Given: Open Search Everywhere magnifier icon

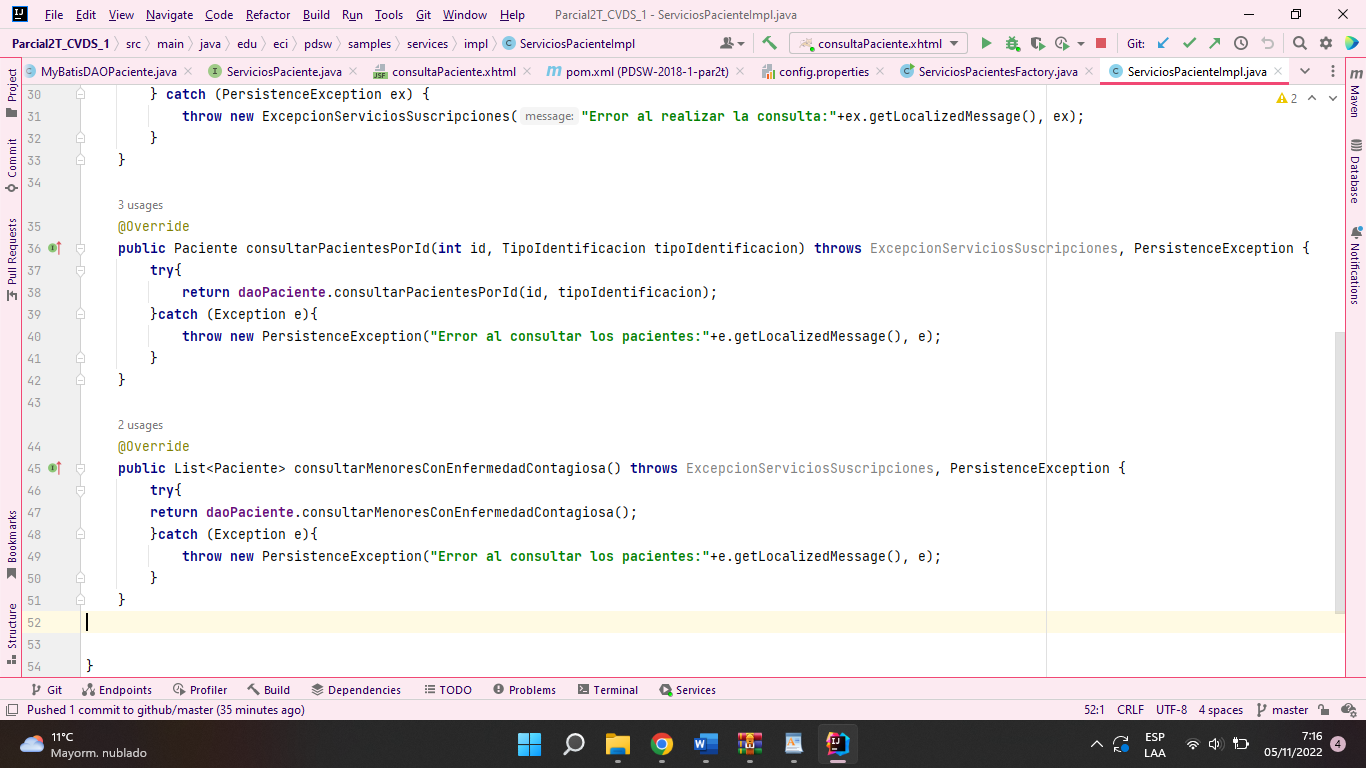Looking at the screenshot, I should [1299, 43].
